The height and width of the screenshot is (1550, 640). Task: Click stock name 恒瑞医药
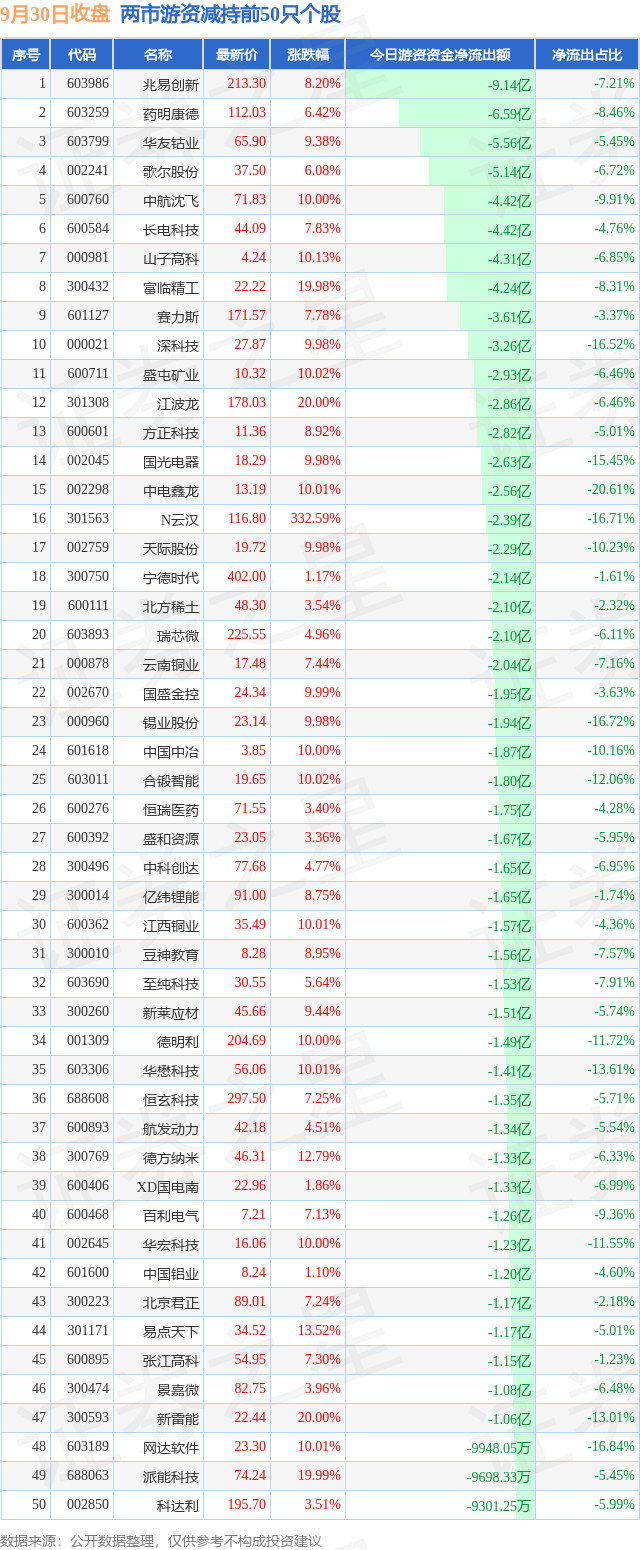171,810
